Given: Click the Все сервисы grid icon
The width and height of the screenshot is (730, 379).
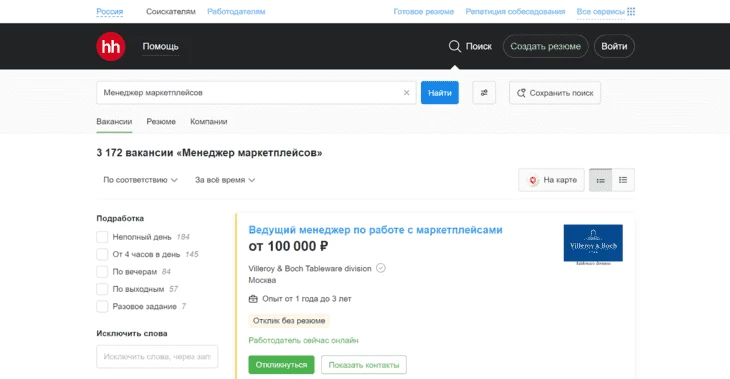Looking at the screenshot, I should 631,12.
